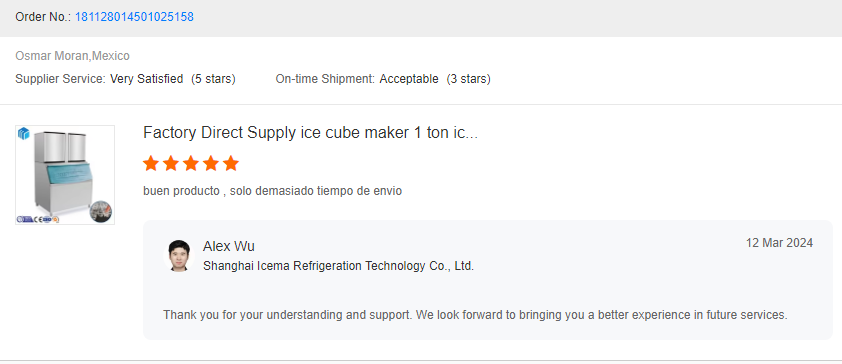842x364 pixels.
Task: Open Factory Direct Supply ice cube maker title
Action: click(310, 133)
